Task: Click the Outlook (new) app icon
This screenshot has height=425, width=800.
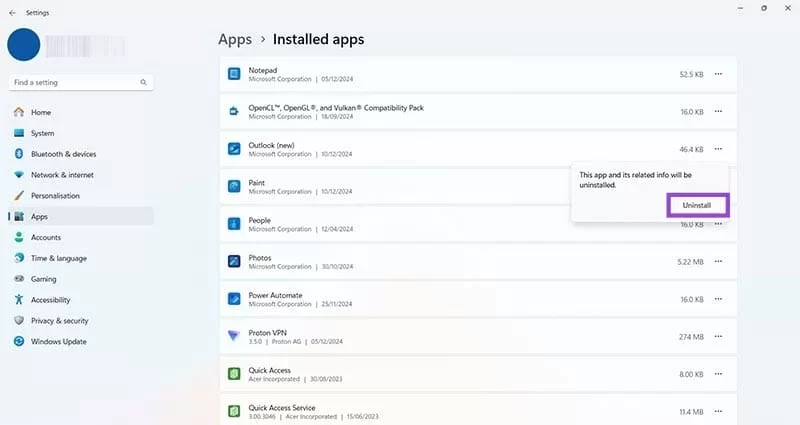Action: point(234,149)
